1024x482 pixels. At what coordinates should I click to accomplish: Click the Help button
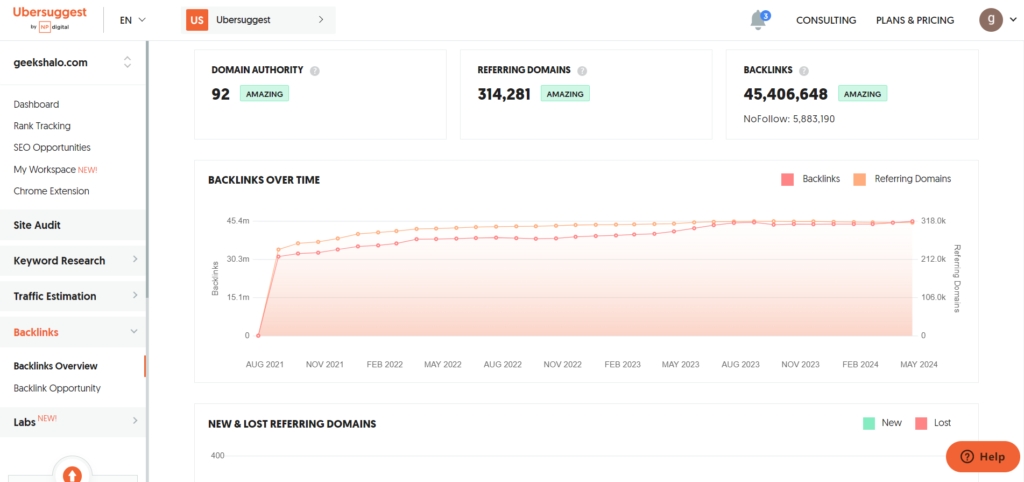[x=983, y=457]
